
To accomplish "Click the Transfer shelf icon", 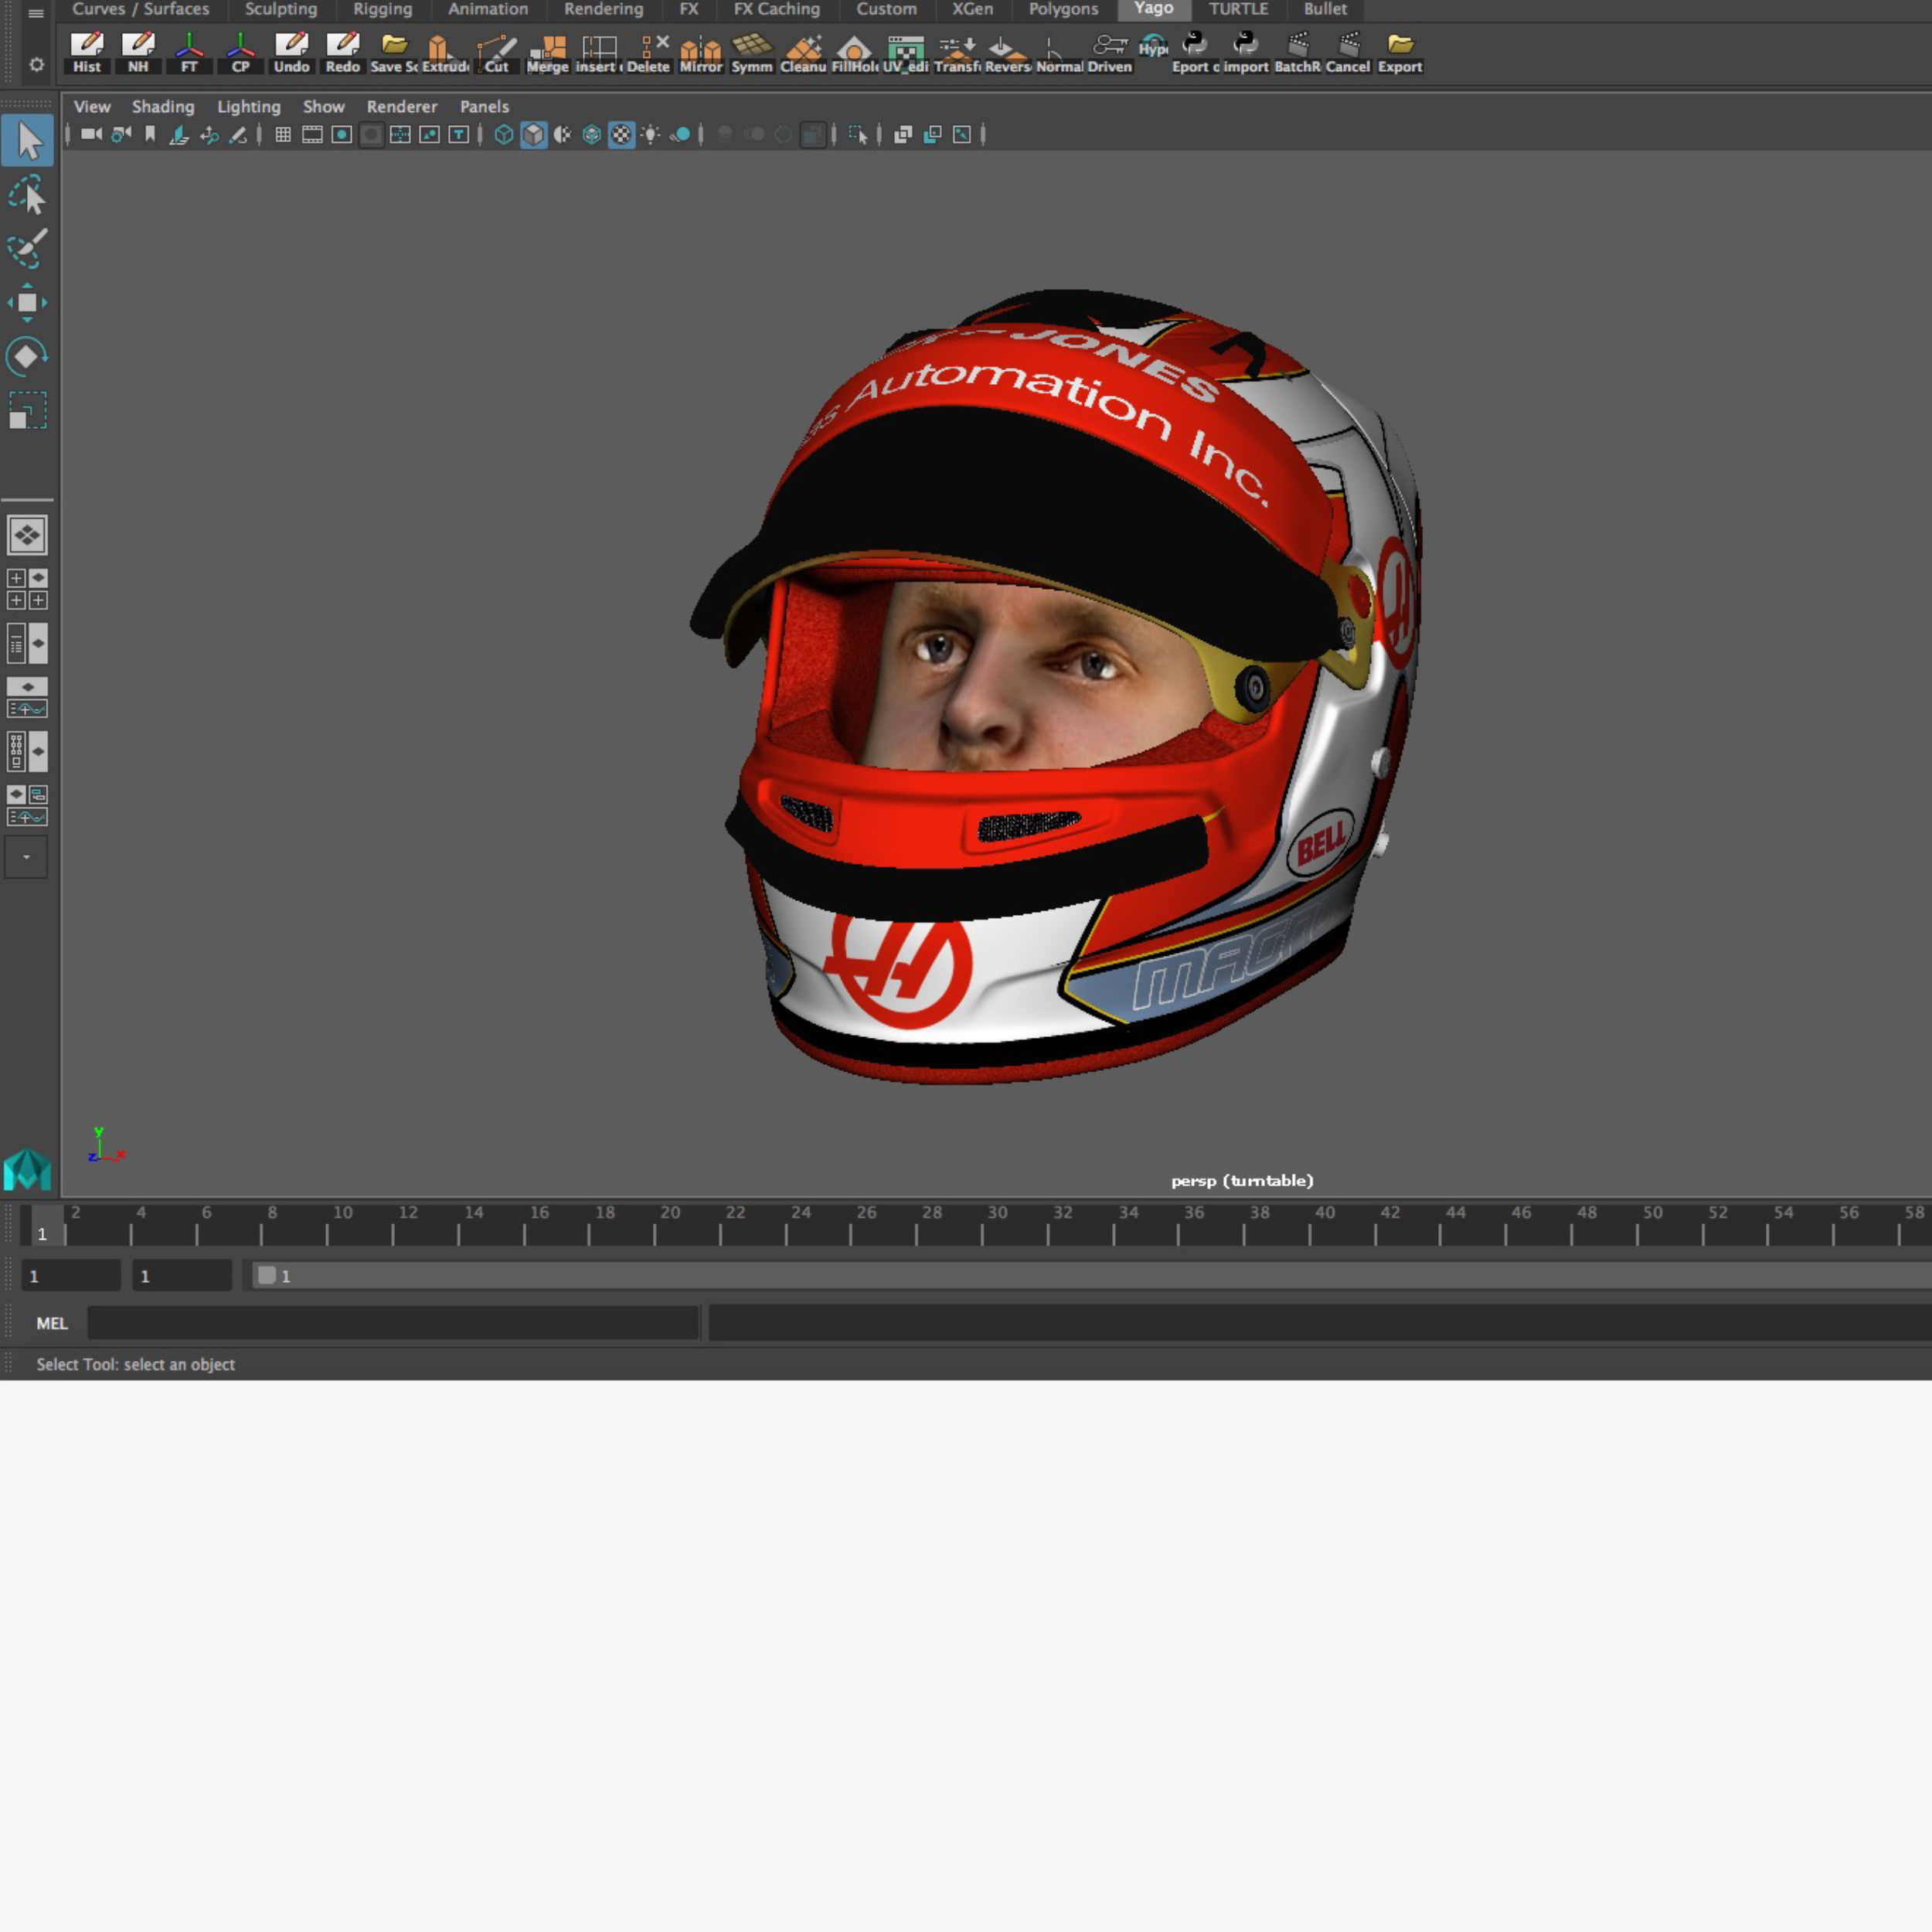I will [x=956, y=53].
